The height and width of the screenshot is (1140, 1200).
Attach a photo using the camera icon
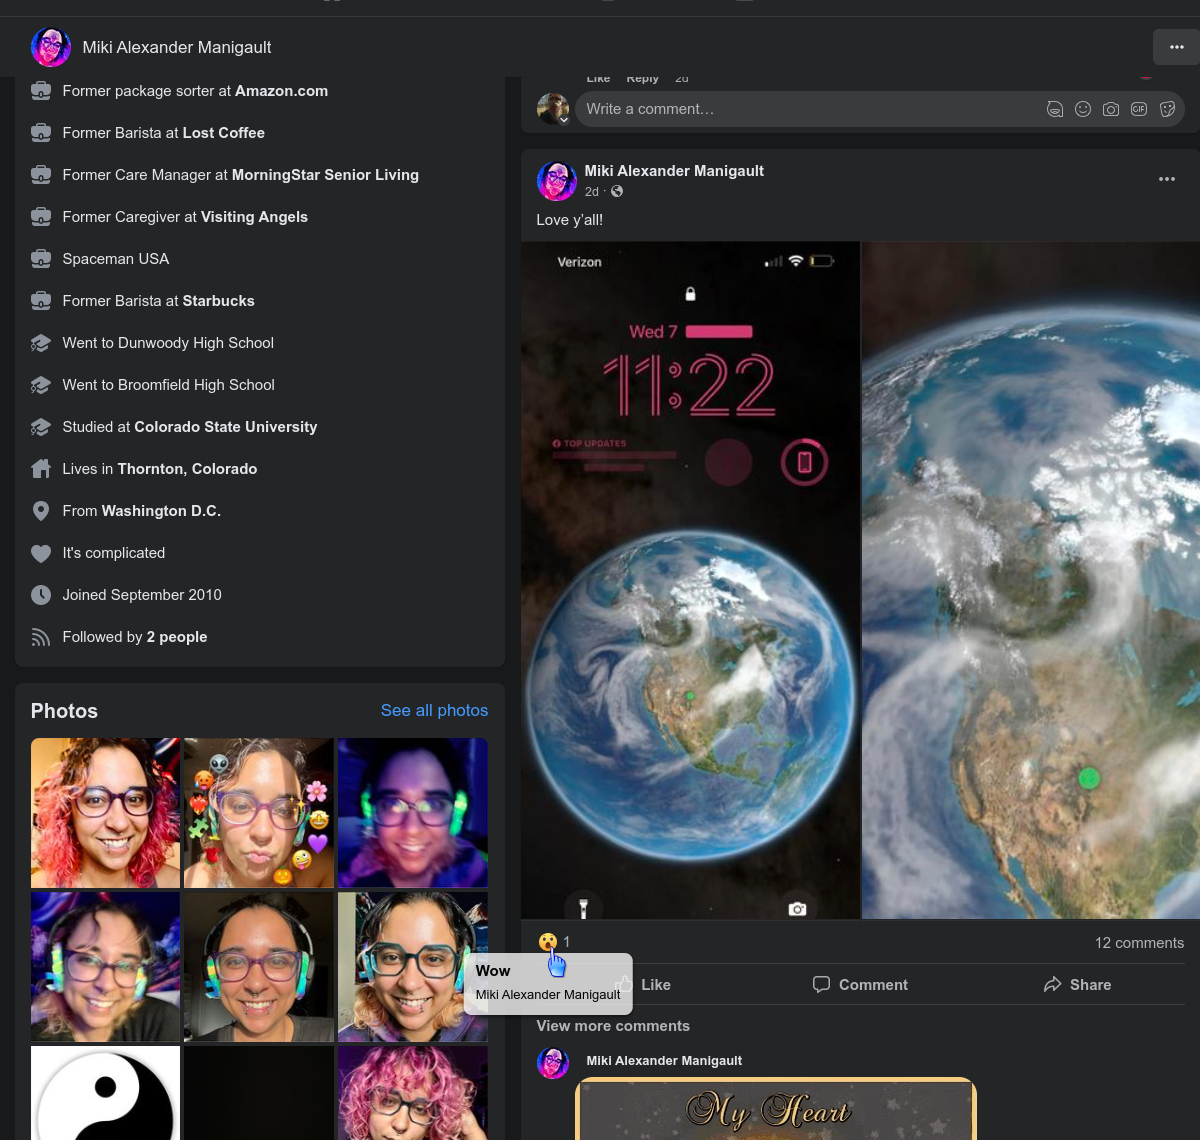1111,109
